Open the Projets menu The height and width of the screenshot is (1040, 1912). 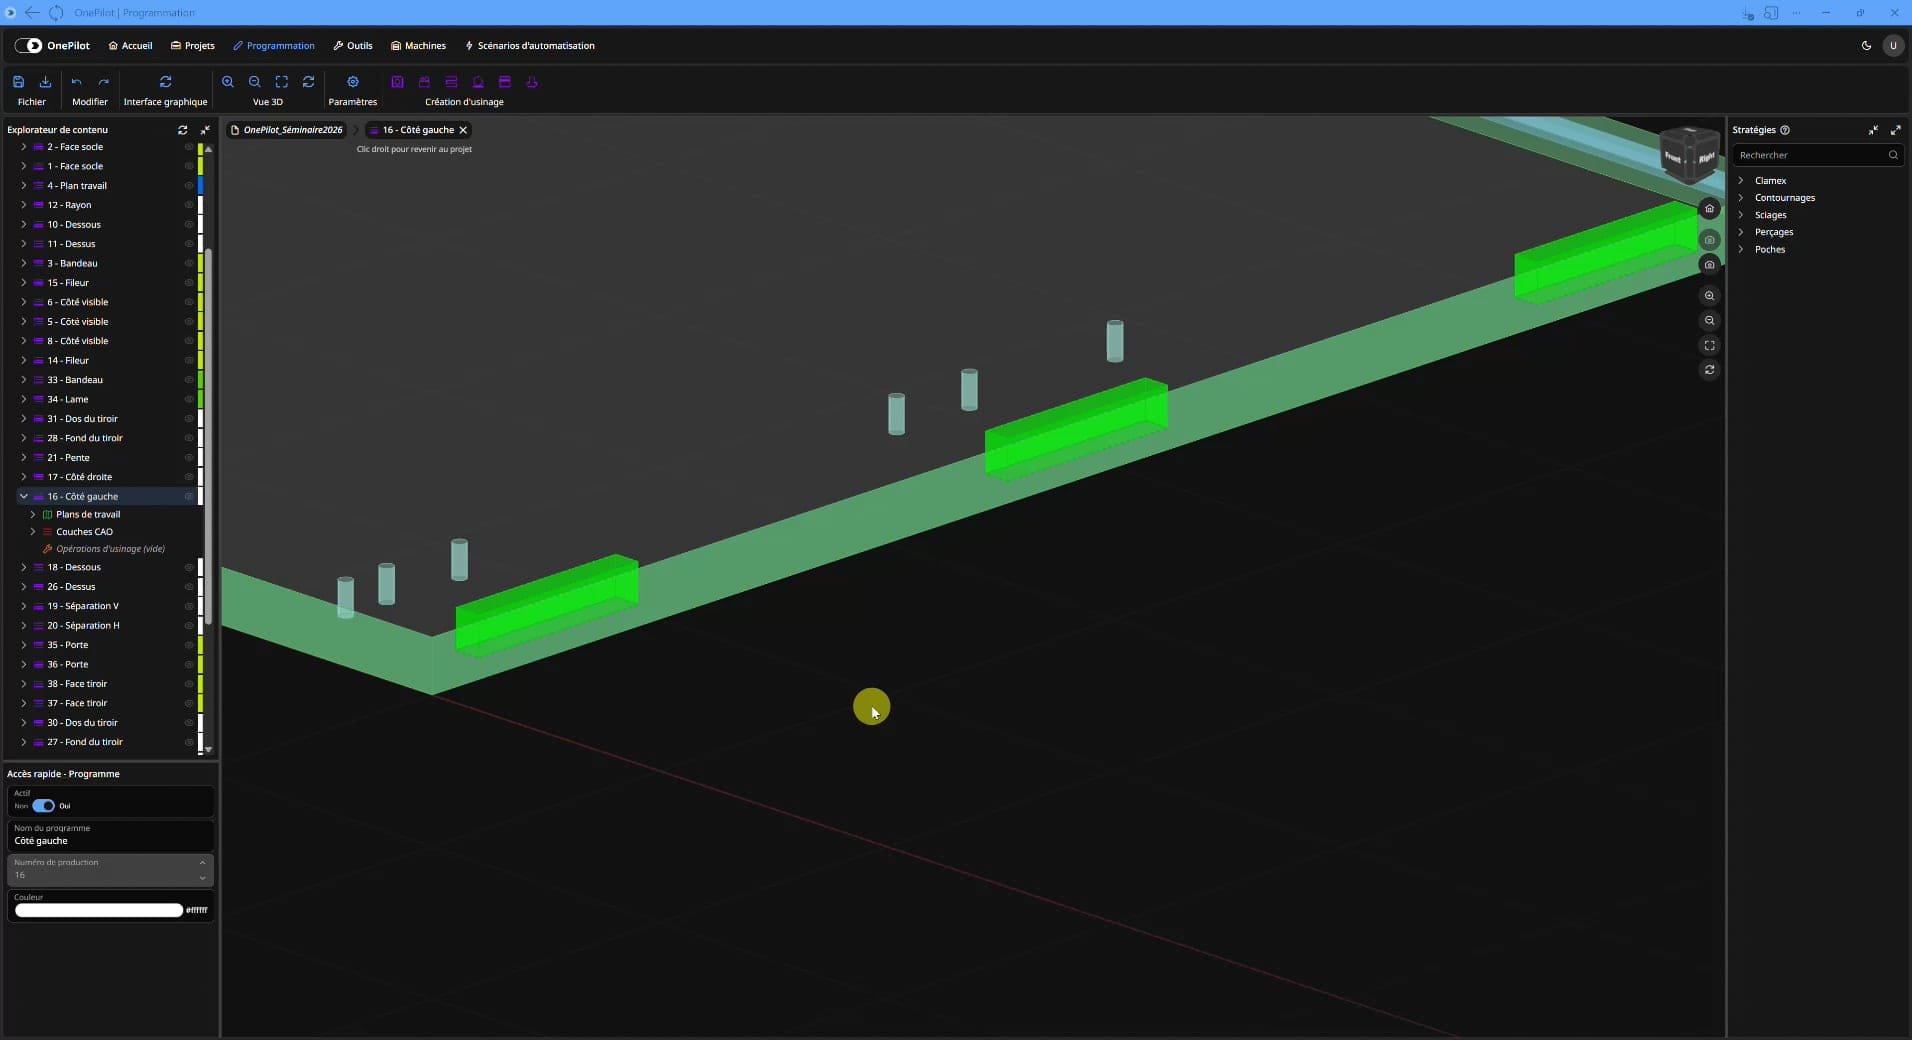tap(192, 46)
